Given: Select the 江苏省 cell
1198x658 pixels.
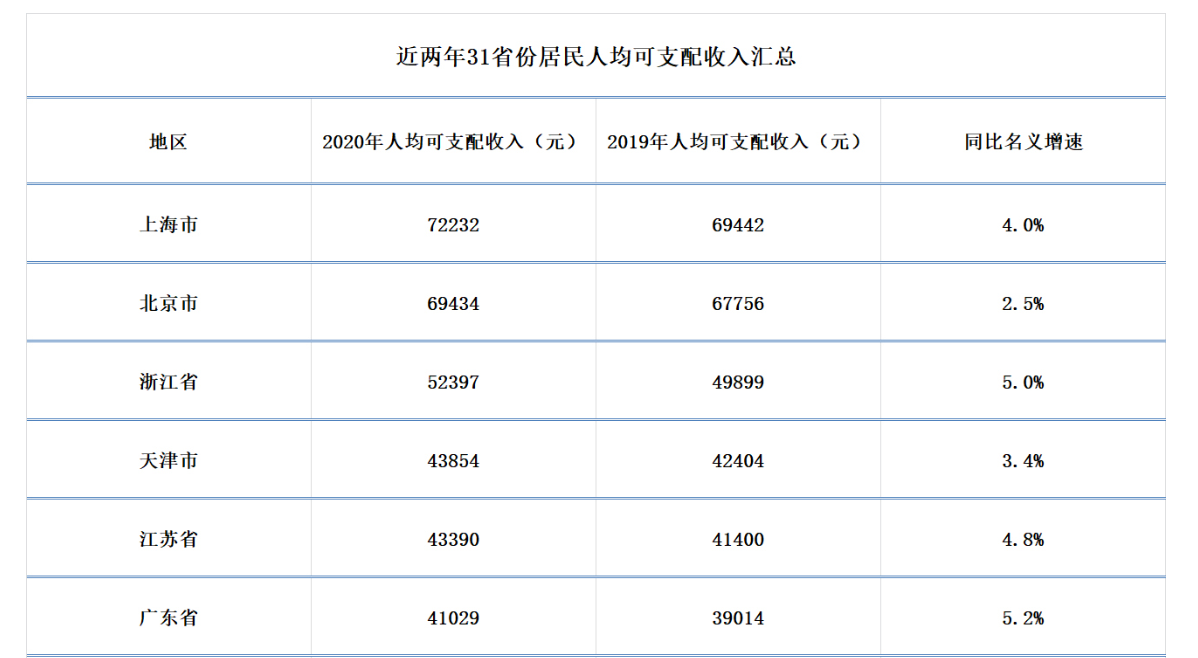Looking at the screenshot, I should click(168, 540).
